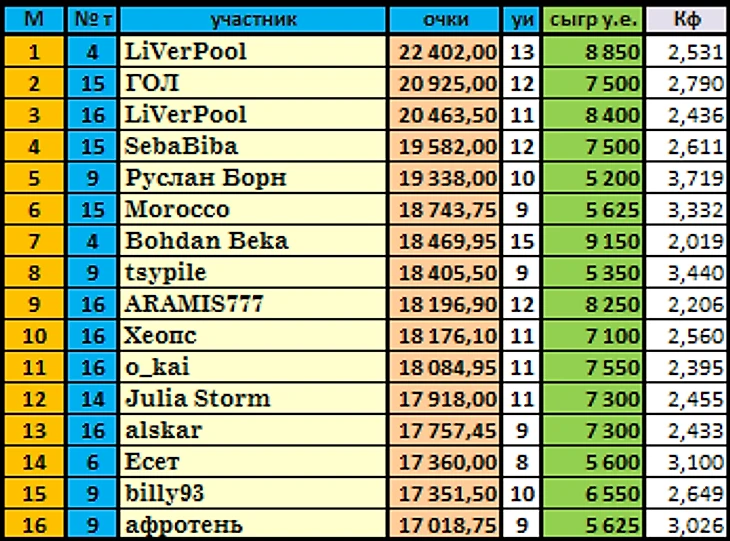Select the coefficient cell 3,719
730x541 pixels.
click(x=688, y=178)
